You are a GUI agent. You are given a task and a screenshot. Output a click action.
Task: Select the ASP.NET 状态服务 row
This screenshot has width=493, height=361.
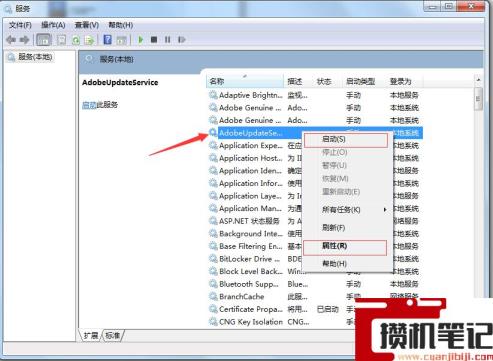(255, 221)
